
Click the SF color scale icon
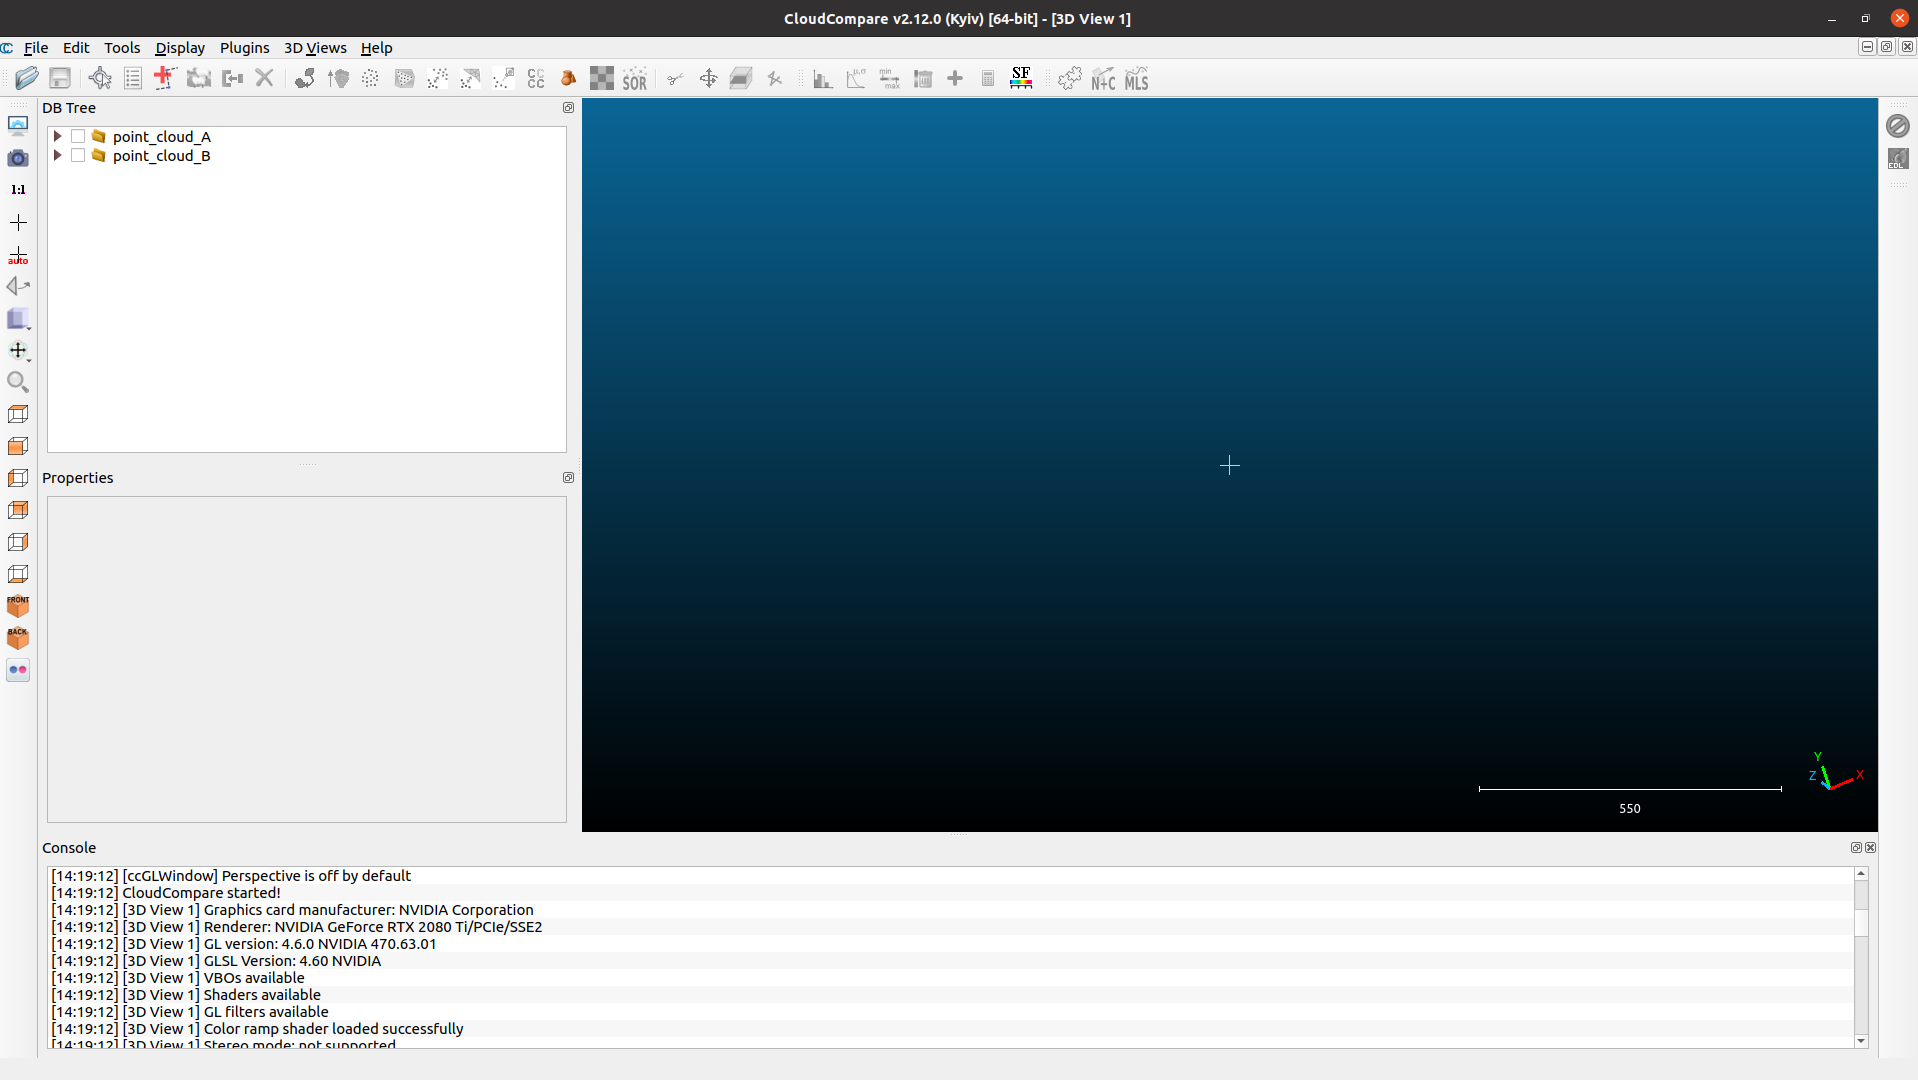coord(1020,78)
